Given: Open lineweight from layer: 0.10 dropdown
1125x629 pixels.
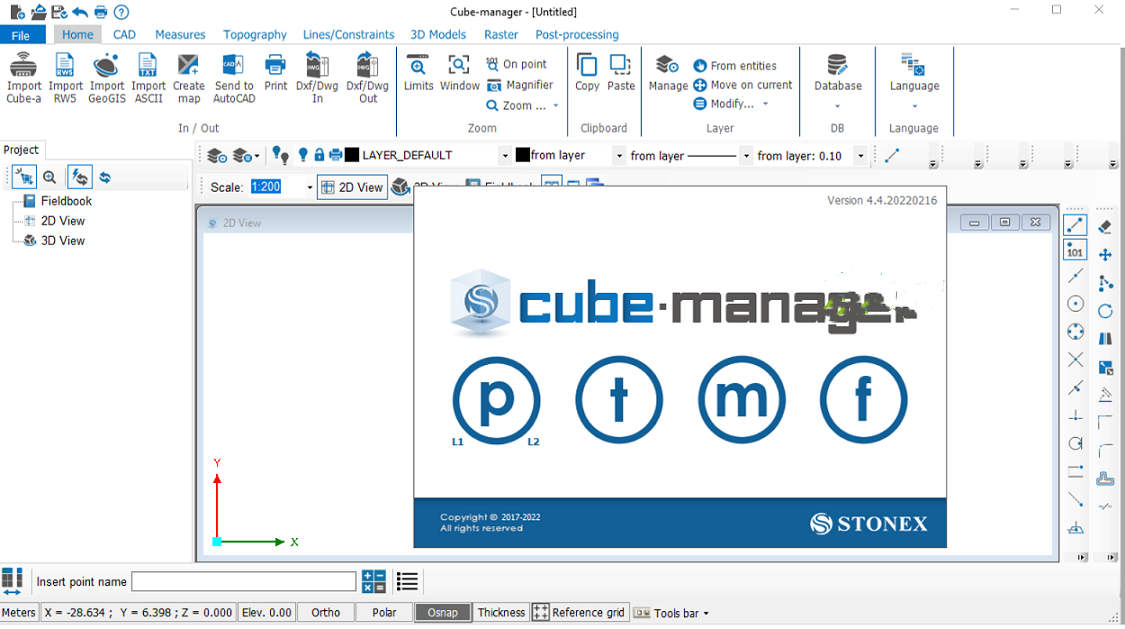Looking at the screenshot, I should click(860, 156).
